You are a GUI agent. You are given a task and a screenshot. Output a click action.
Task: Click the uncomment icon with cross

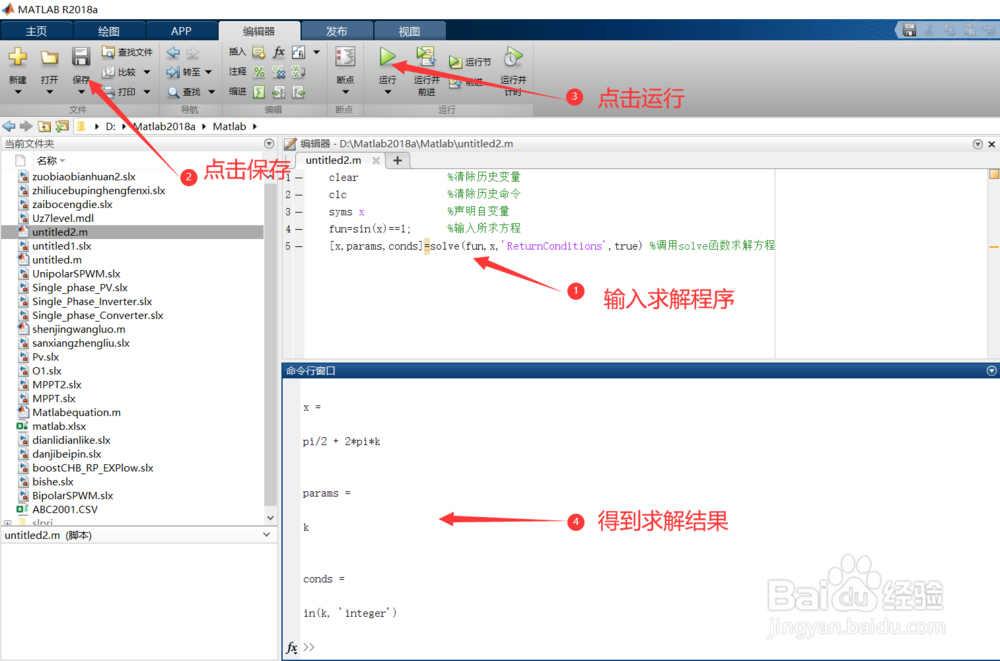(278, 72)
